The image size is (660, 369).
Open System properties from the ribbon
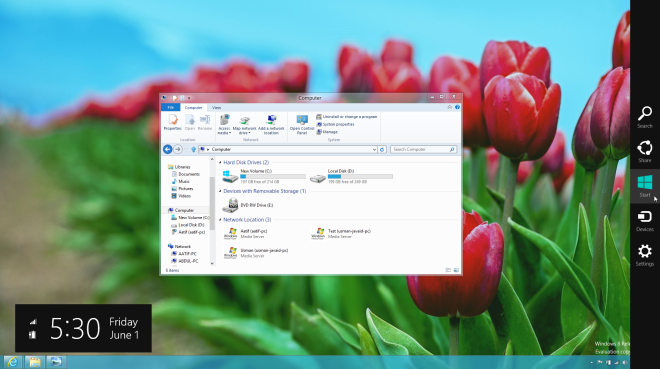335,124
